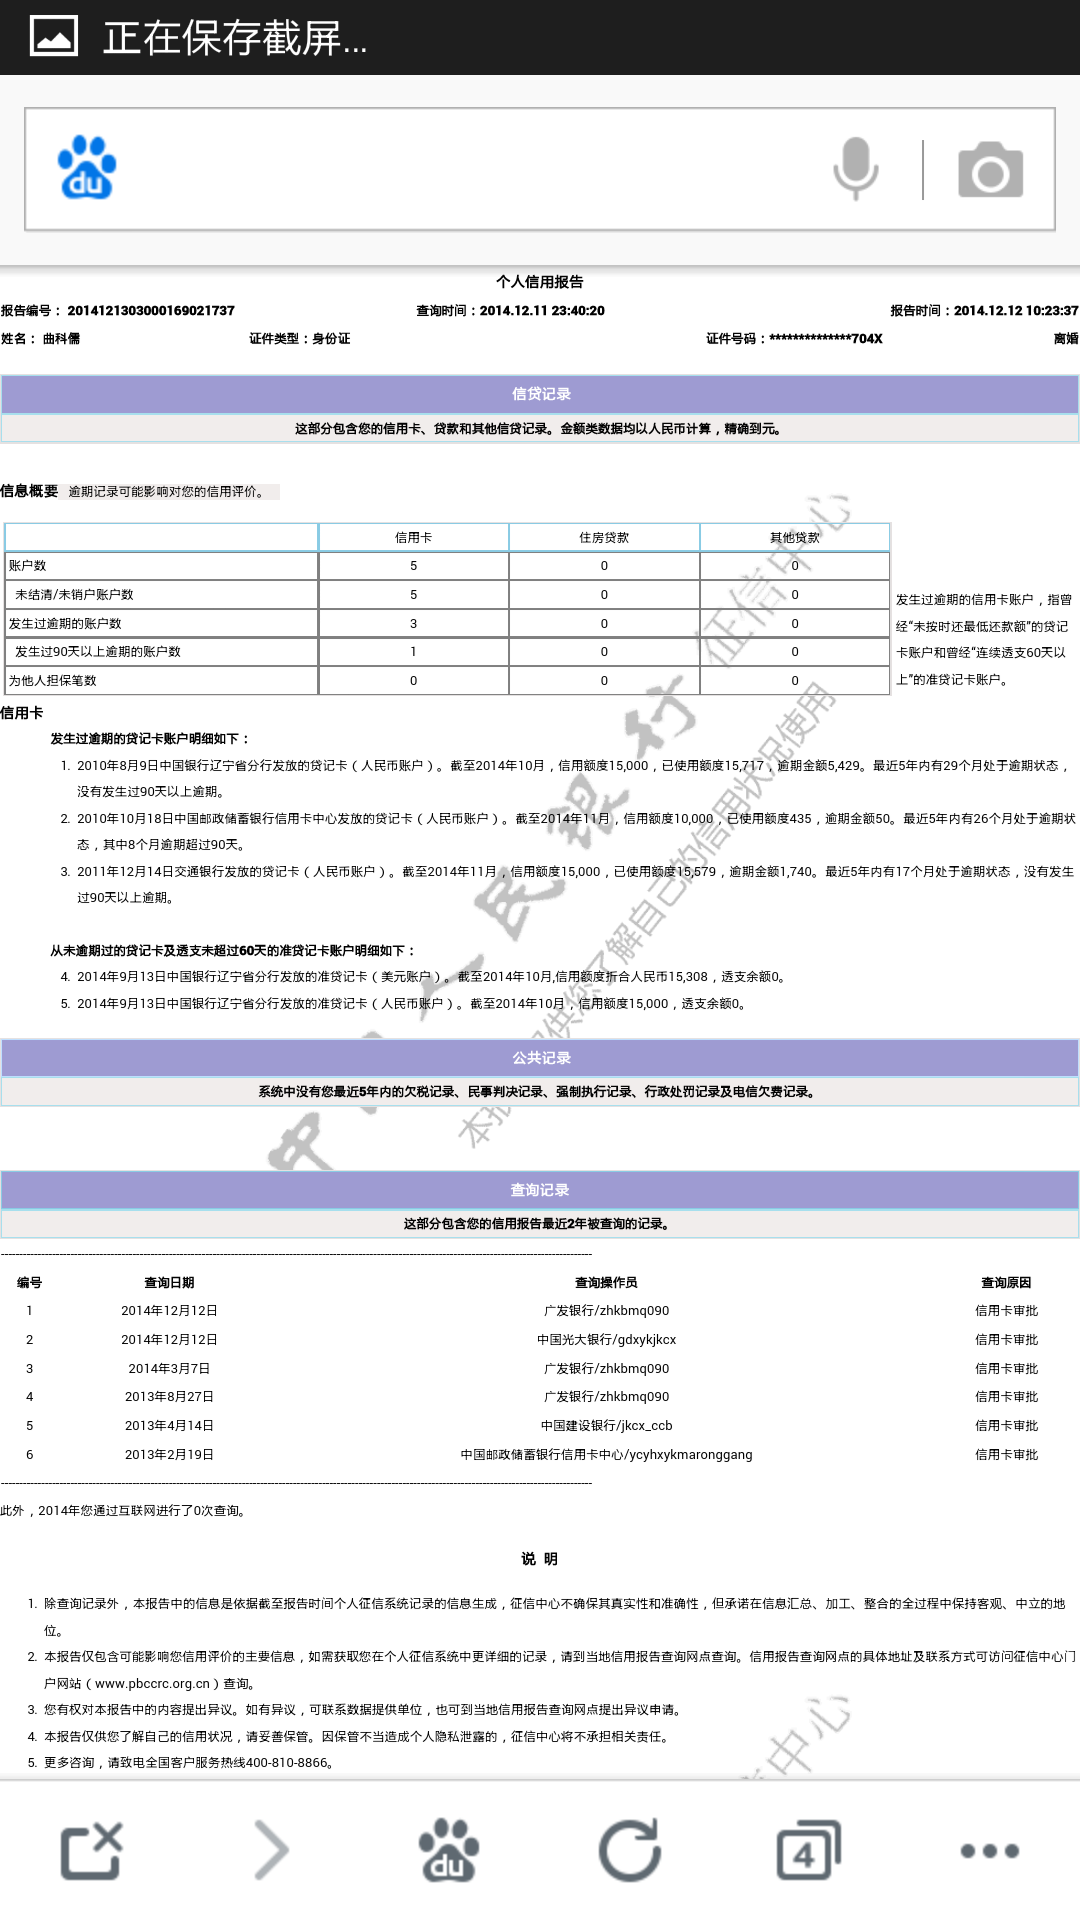Image resolution: width=1080 pixels, height=1920 pixels.
Task: Close page with the exit icon in bottom bar
Action: click(x=91, y=1851)
